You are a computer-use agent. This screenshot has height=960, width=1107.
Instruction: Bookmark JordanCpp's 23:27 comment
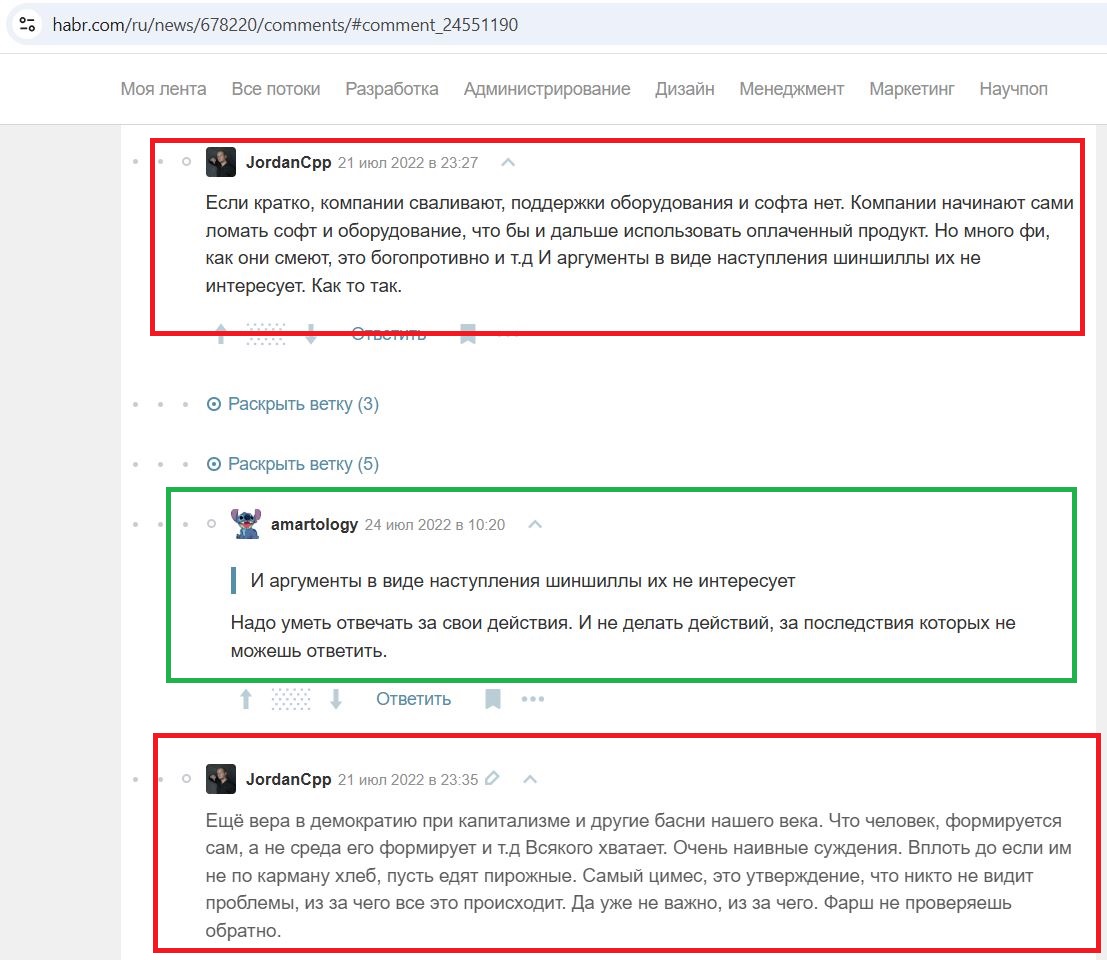pyautogui.click(x=468, y=334)
